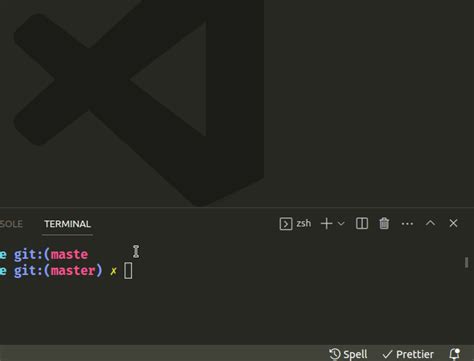Split the terminal pane
The height and width of the screenshot is (361, 474).
pyautogui.click(x=362, y=223)
